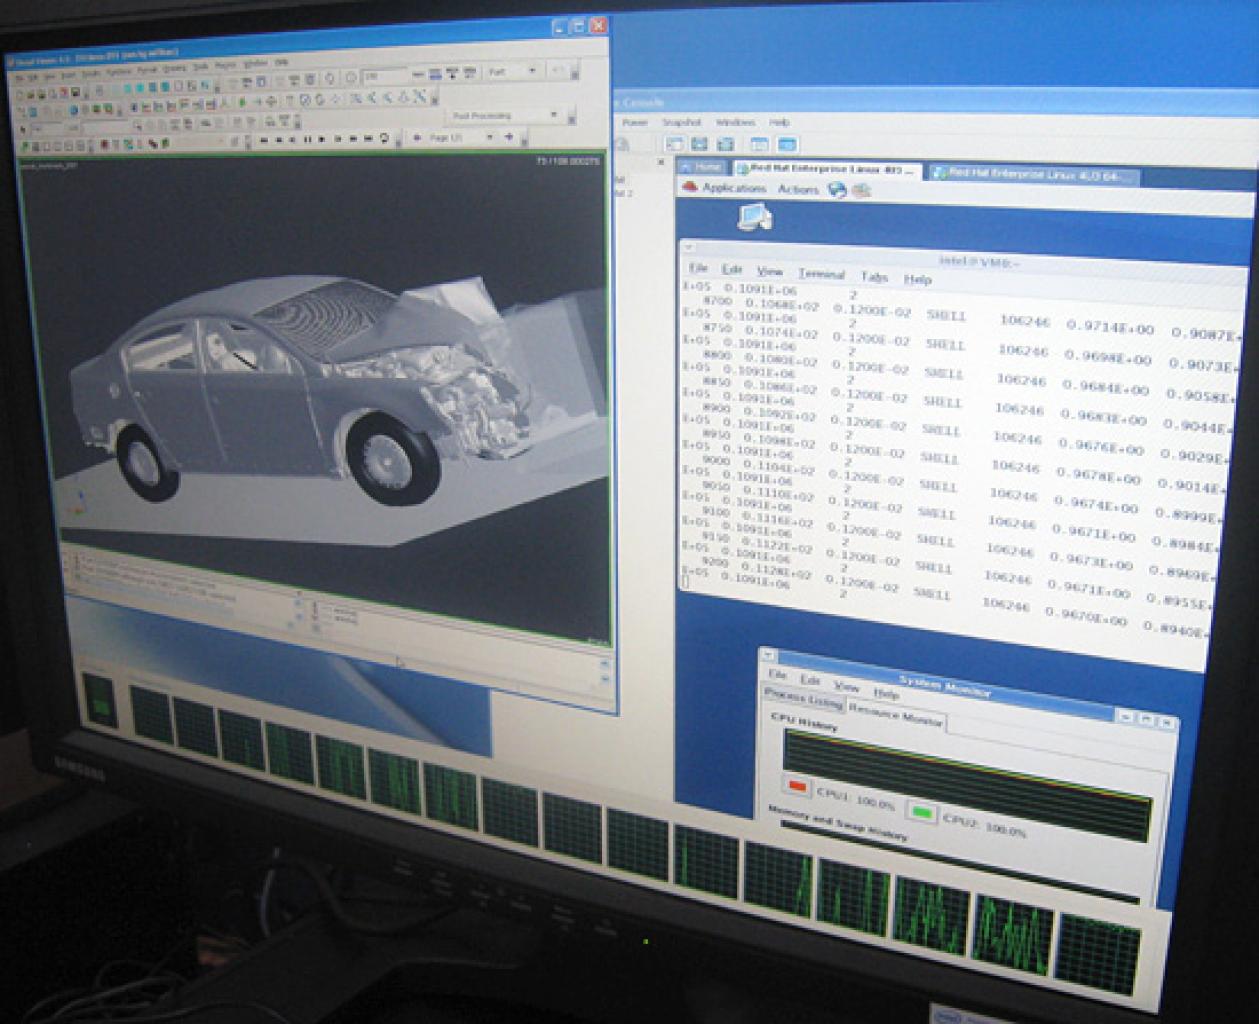The image size is (1259, 1024).
Task: Click the red CPU1 color swatch
Action: (797, 785)
